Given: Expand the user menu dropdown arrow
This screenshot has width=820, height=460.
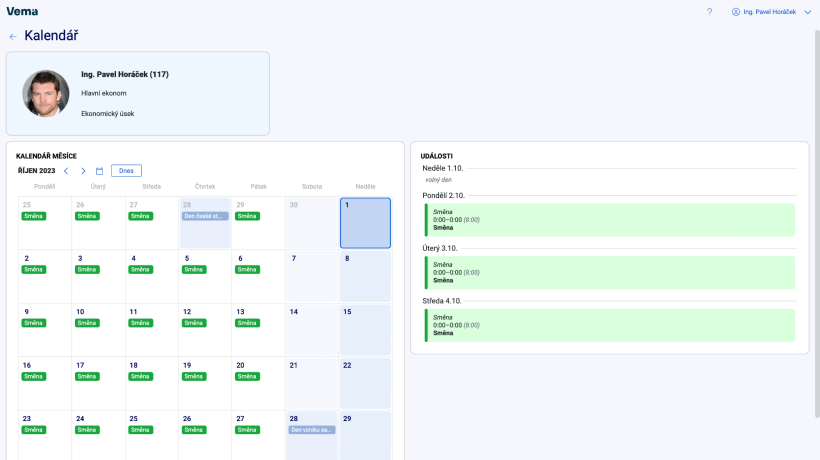Looking at the screenshot, I should (807, 12).
